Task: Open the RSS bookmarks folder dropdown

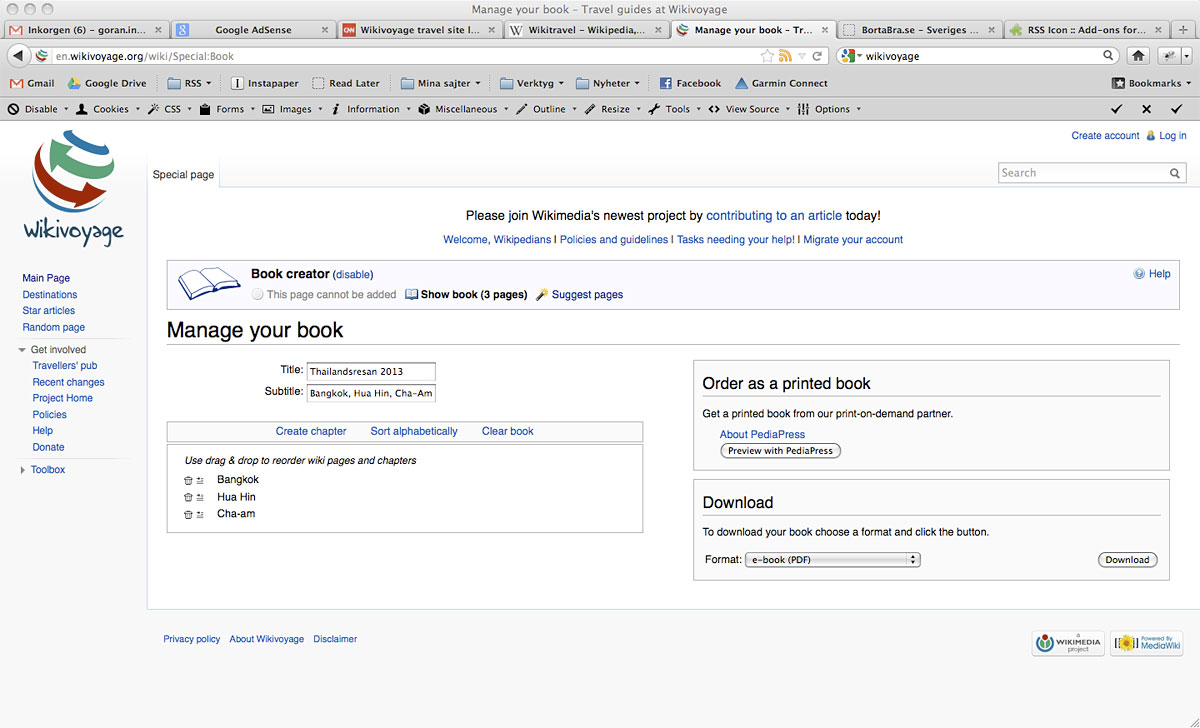Action: 190,83
